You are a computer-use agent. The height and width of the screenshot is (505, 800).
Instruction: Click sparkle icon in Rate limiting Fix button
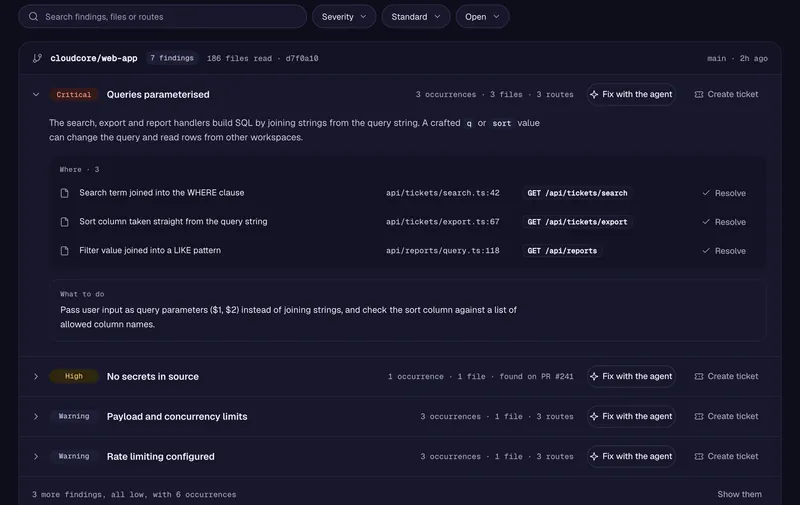point(594,457)
